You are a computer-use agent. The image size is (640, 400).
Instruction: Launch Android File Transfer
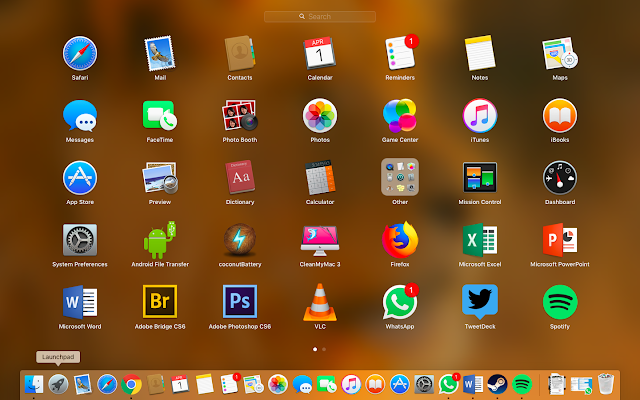tap(160, 240)
